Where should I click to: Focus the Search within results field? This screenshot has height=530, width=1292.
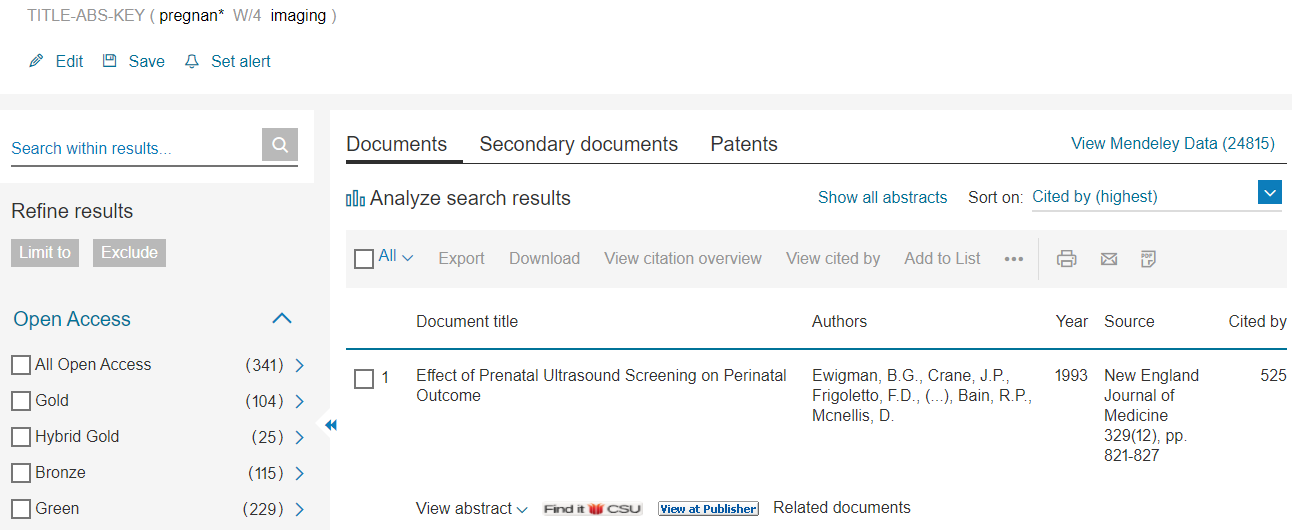tap(135, 148)
